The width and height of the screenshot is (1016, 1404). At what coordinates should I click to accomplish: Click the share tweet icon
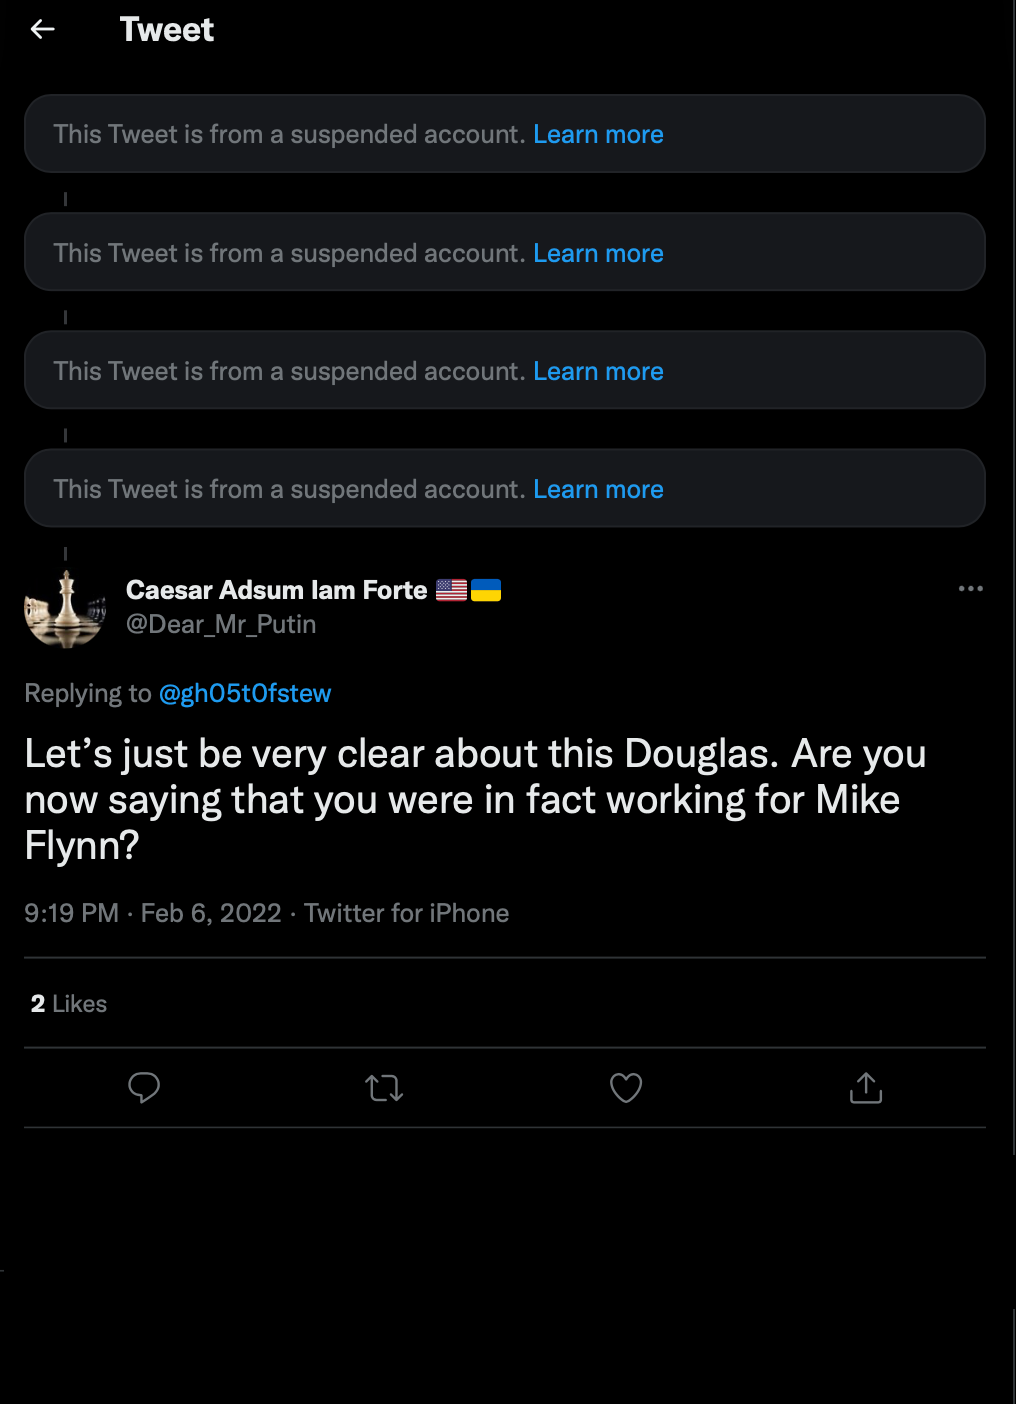[x=866, y=1087]
